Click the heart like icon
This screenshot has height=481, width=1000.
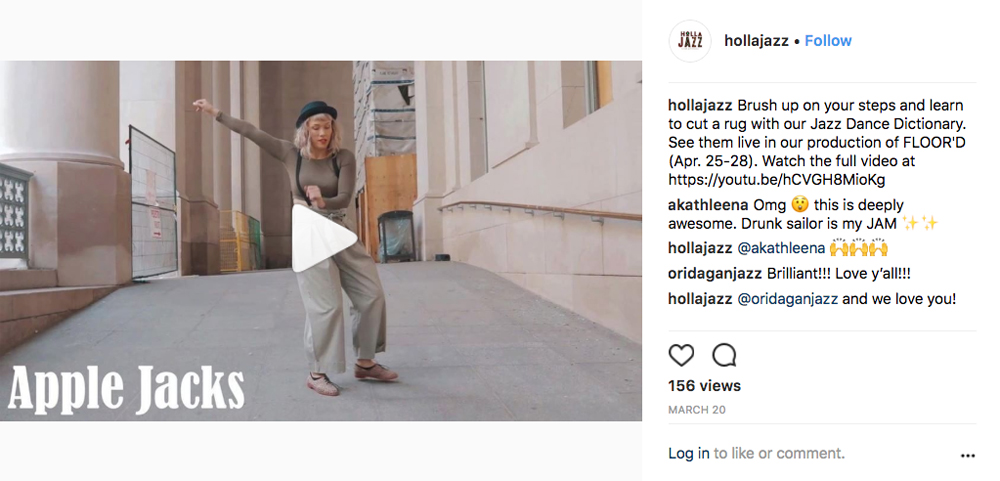click(x=681, y=355)
